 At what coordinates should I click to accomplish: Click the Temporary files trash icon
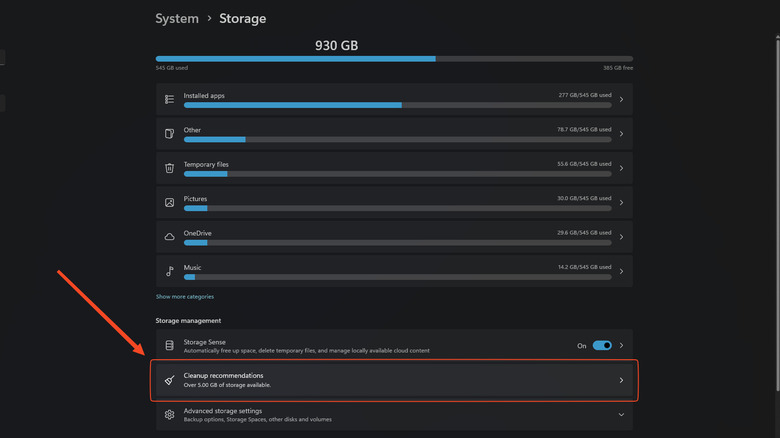tap(170, 168)
